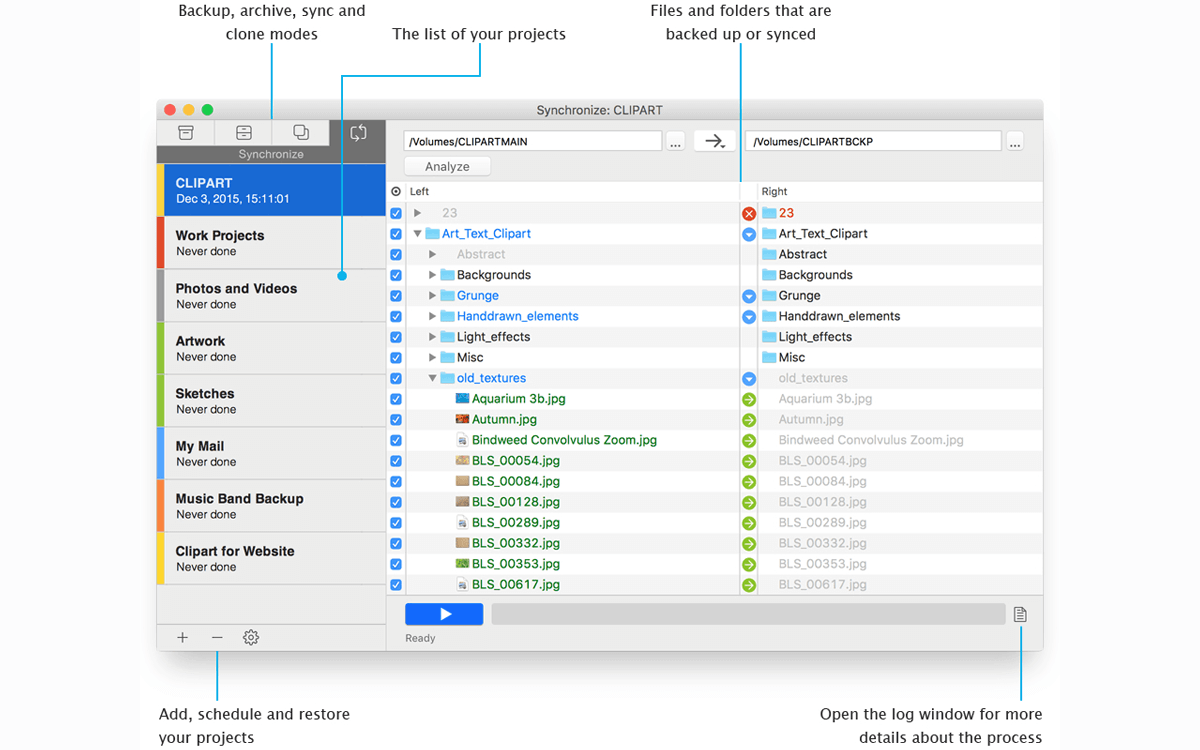Click the /Volumes/CLIPARTMAIN path field
The width and height of the screenshot is (1200, 750).
tap(533, 142)
